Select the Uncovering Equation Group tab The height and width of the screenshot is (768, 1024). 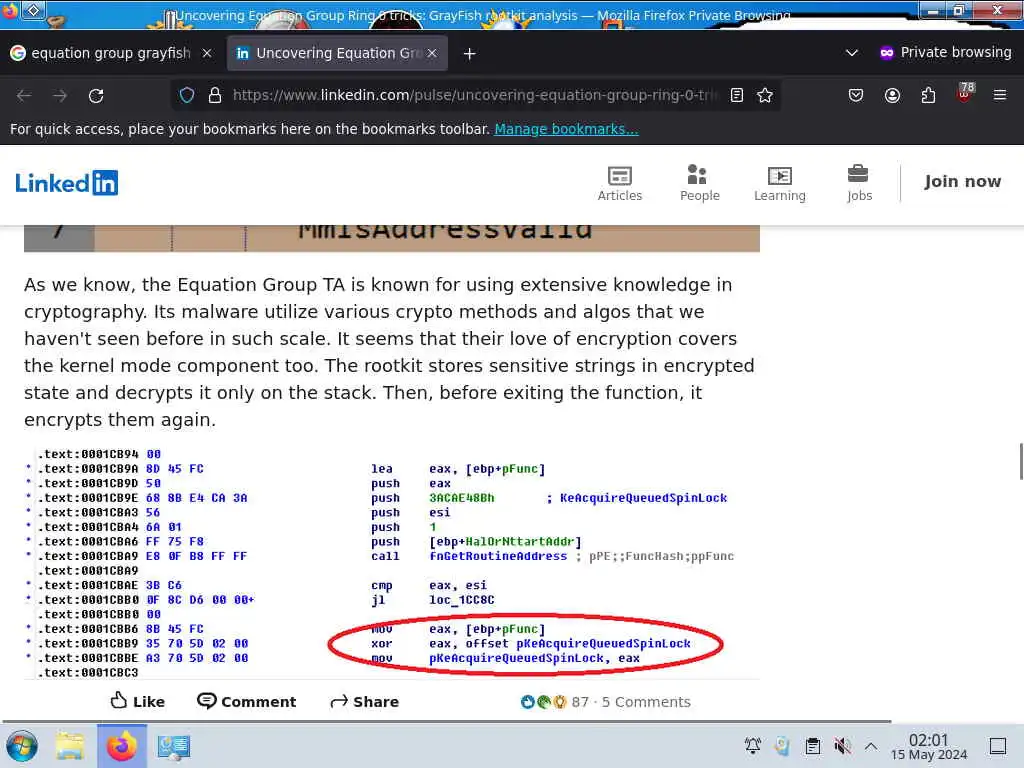click(337, 53)
